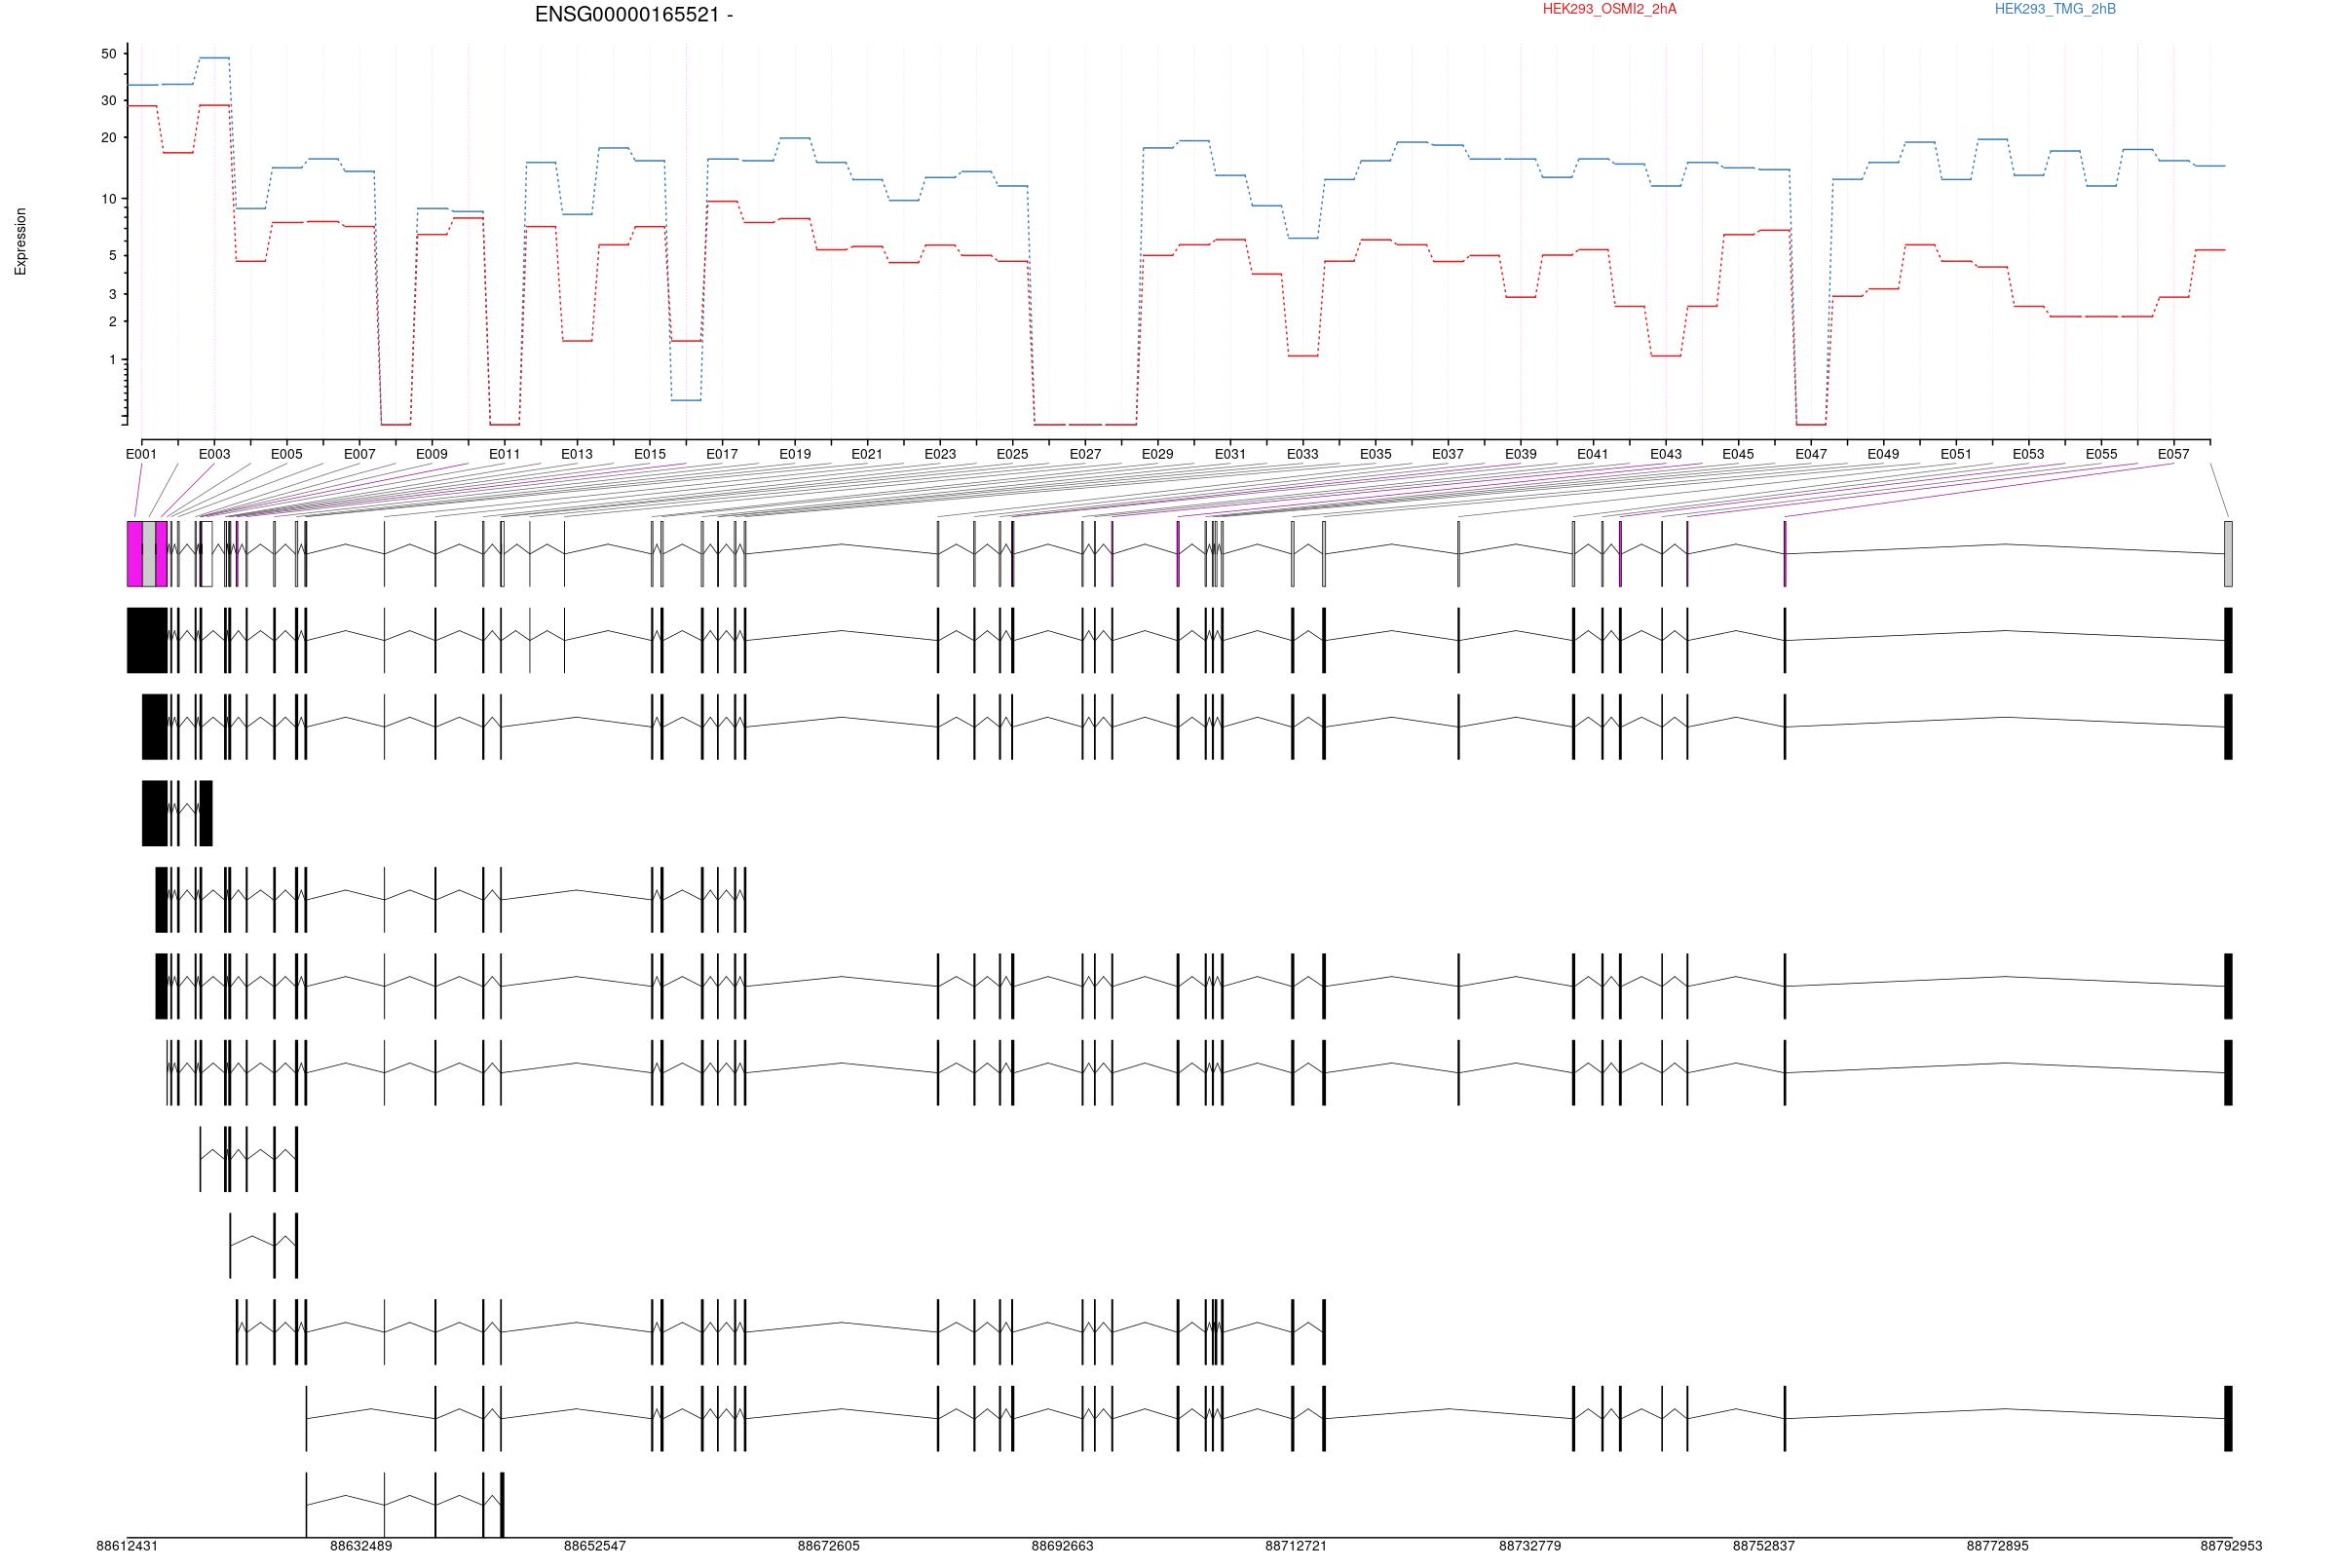2338x1568 pixels.
Task: Click exon label E055
Action: tap(2101, 454)
